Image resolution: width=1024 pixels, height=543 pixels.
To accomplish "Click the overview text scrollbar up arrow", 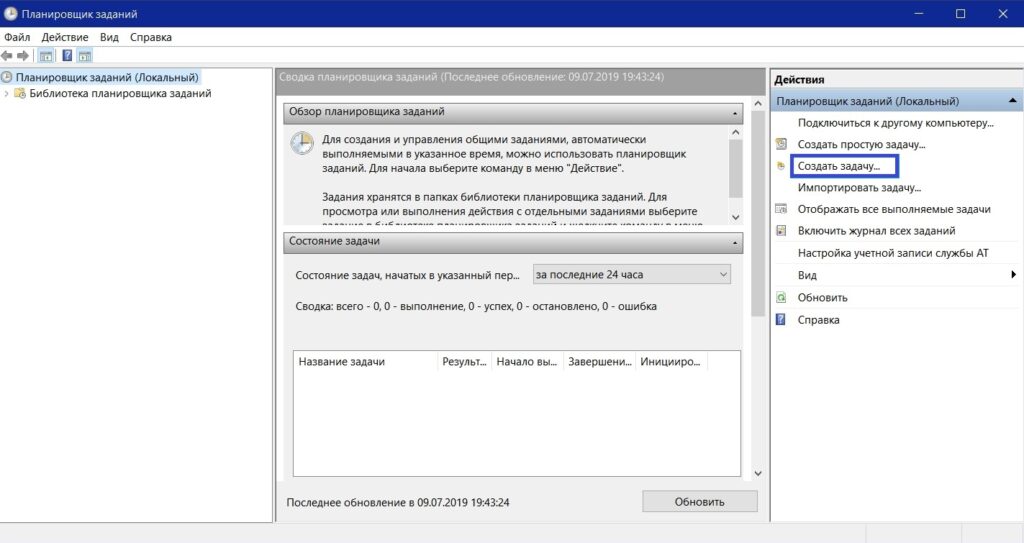I will point(735,132).
